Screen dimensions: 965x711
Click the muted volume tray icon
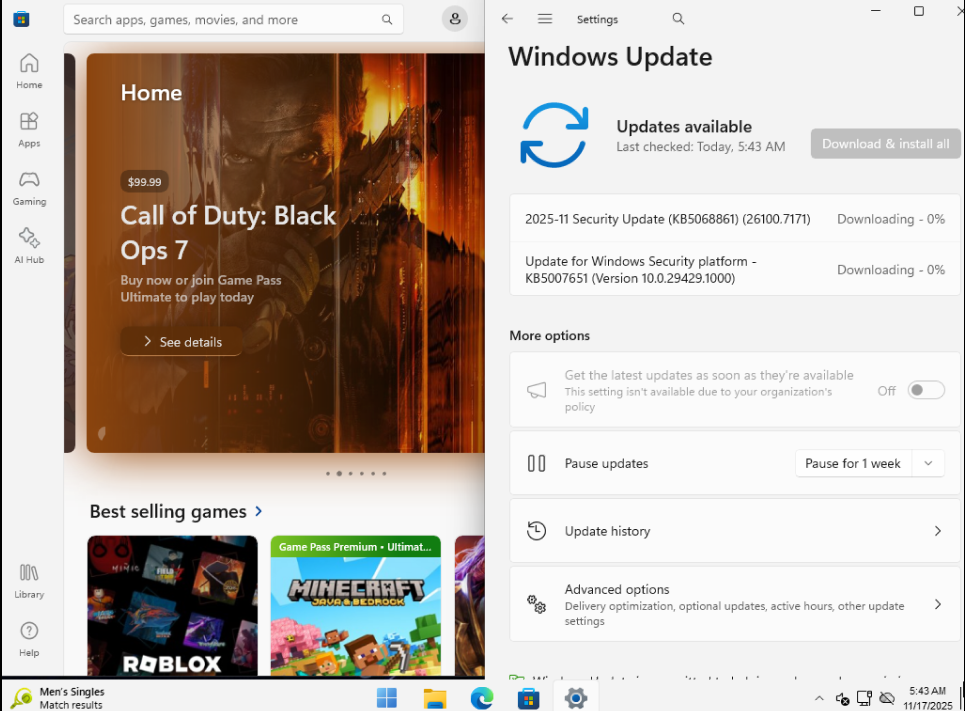tap(842, 698)
